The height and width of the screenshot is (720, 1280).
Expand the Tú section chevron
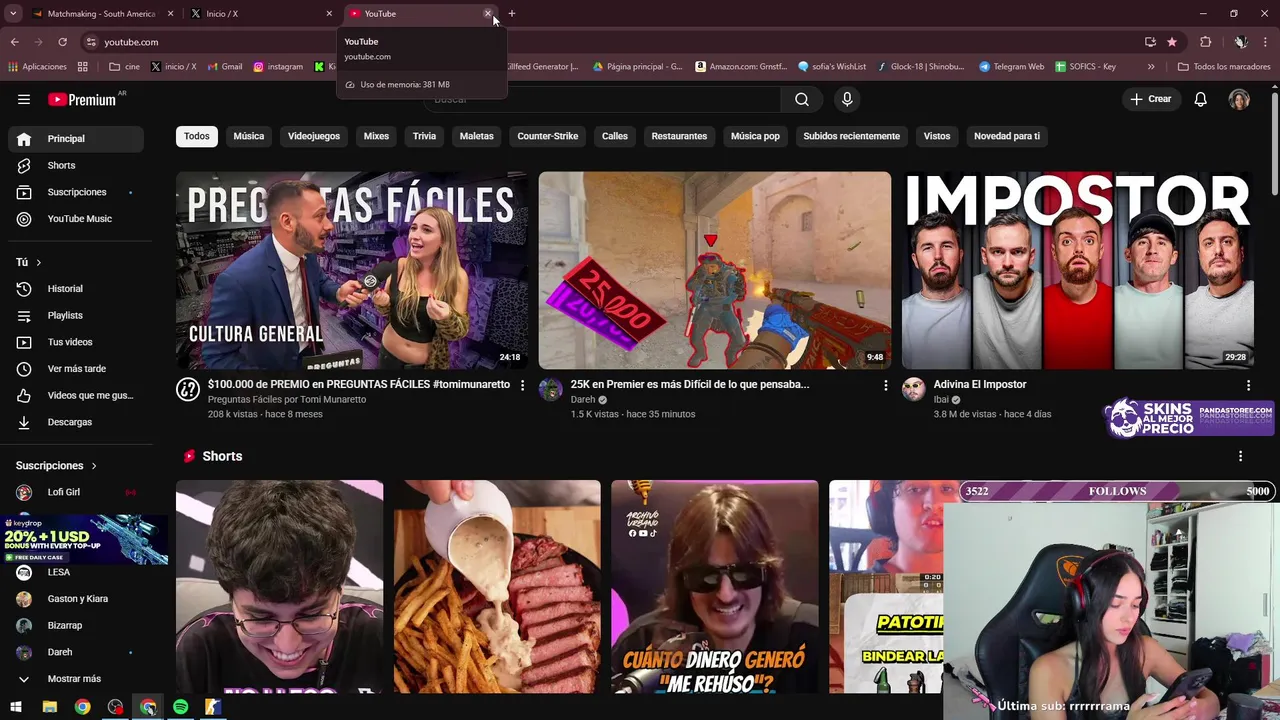coord(38,262)
